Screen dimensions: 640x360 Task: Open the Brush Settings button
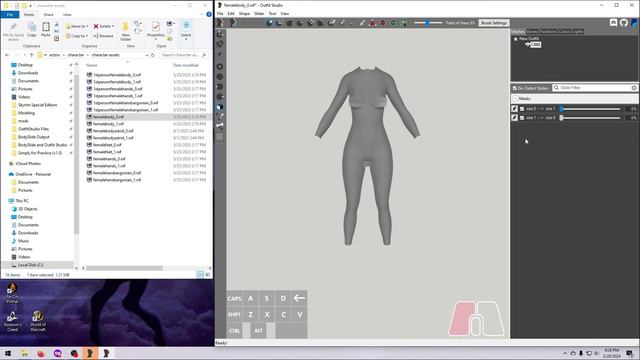tap(493, 23)
